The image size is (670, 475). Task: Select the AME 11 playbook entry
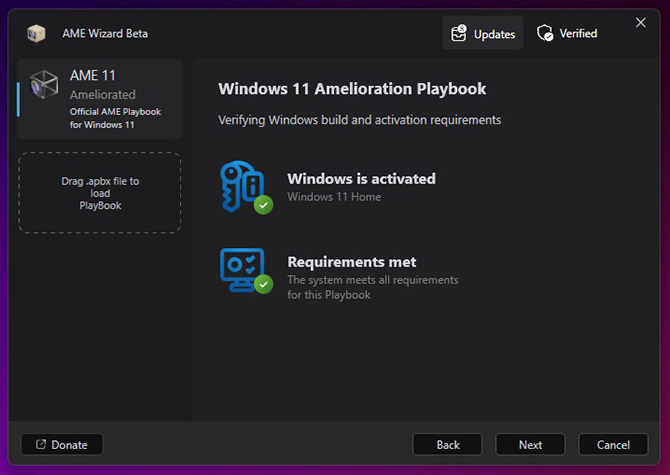click(100, 99)
